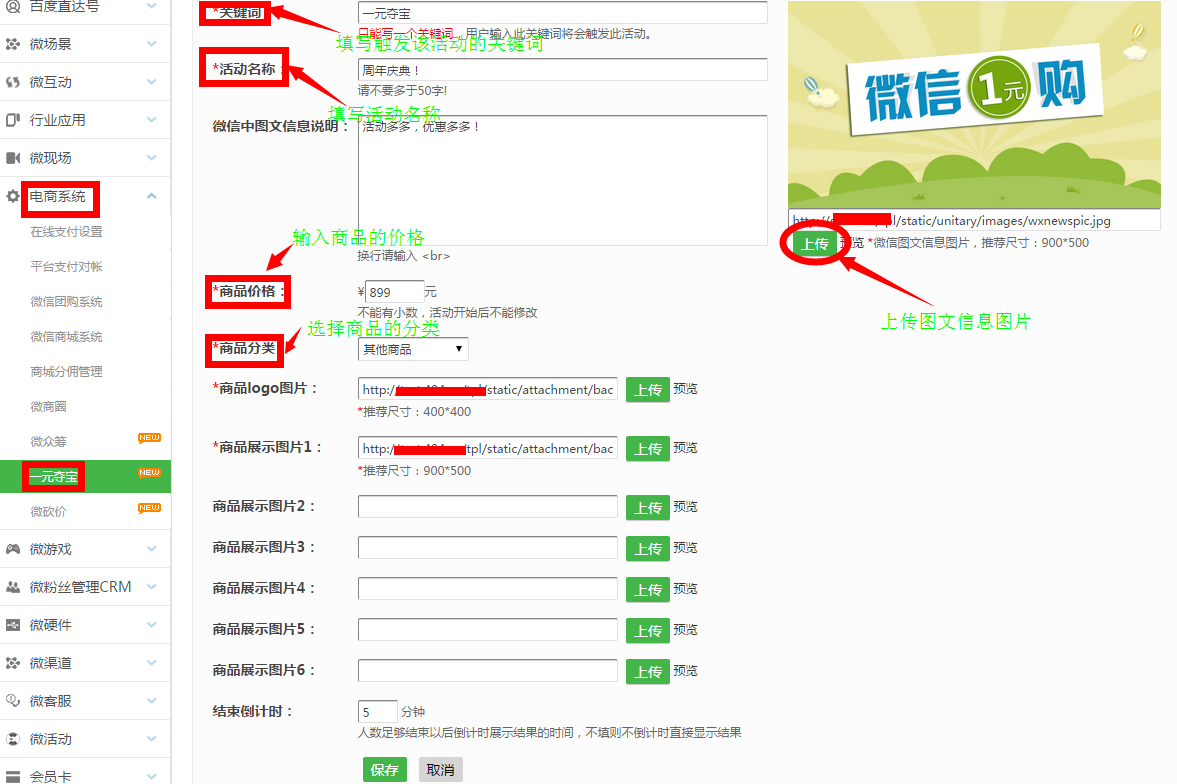Expand the 微活动 menu chevron

[x=152, y=738]
